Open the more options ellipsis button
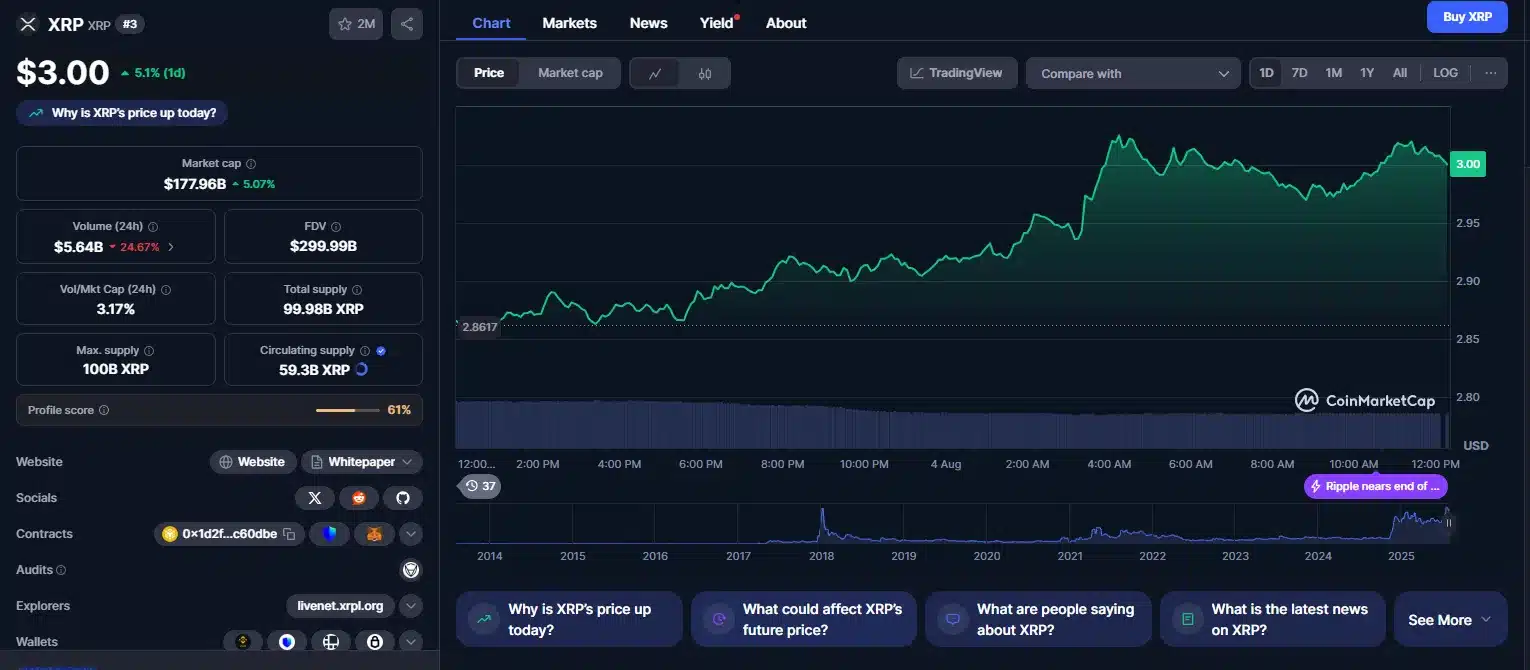The width and height of the screenshot is (1530, 670). point(1490,73)
